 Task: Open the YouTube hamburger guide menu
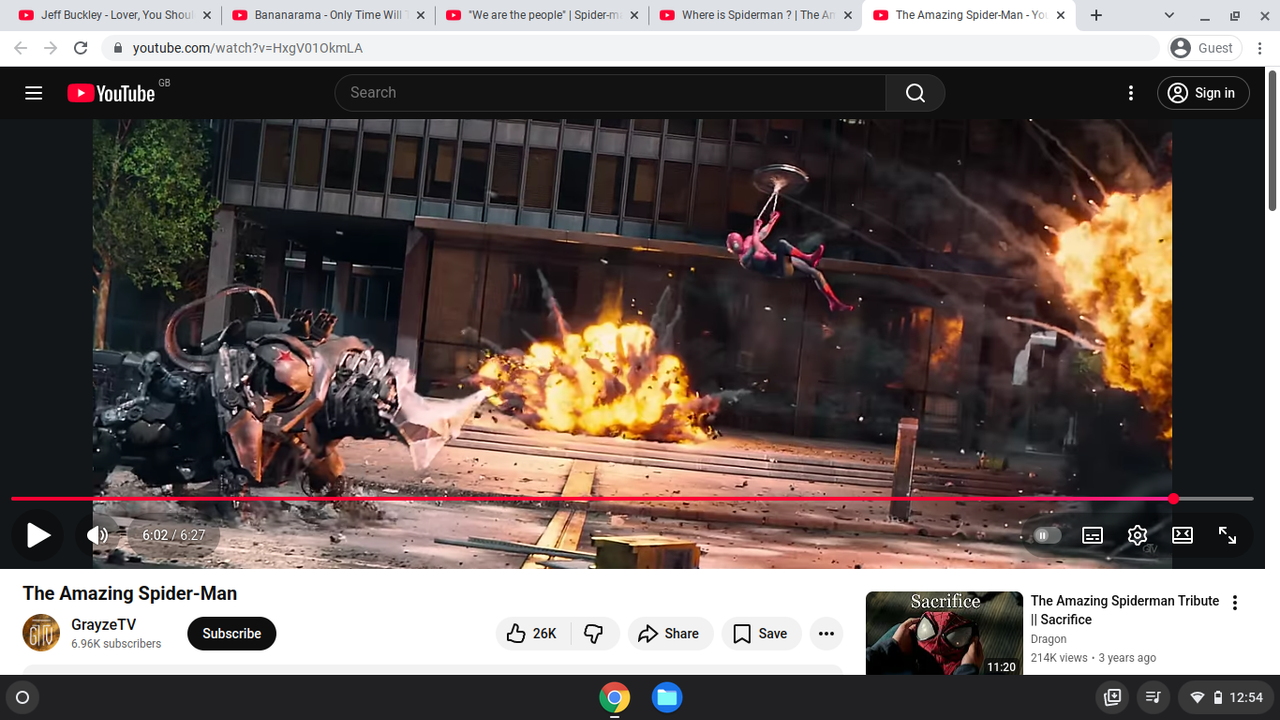[x=34, y=93]
